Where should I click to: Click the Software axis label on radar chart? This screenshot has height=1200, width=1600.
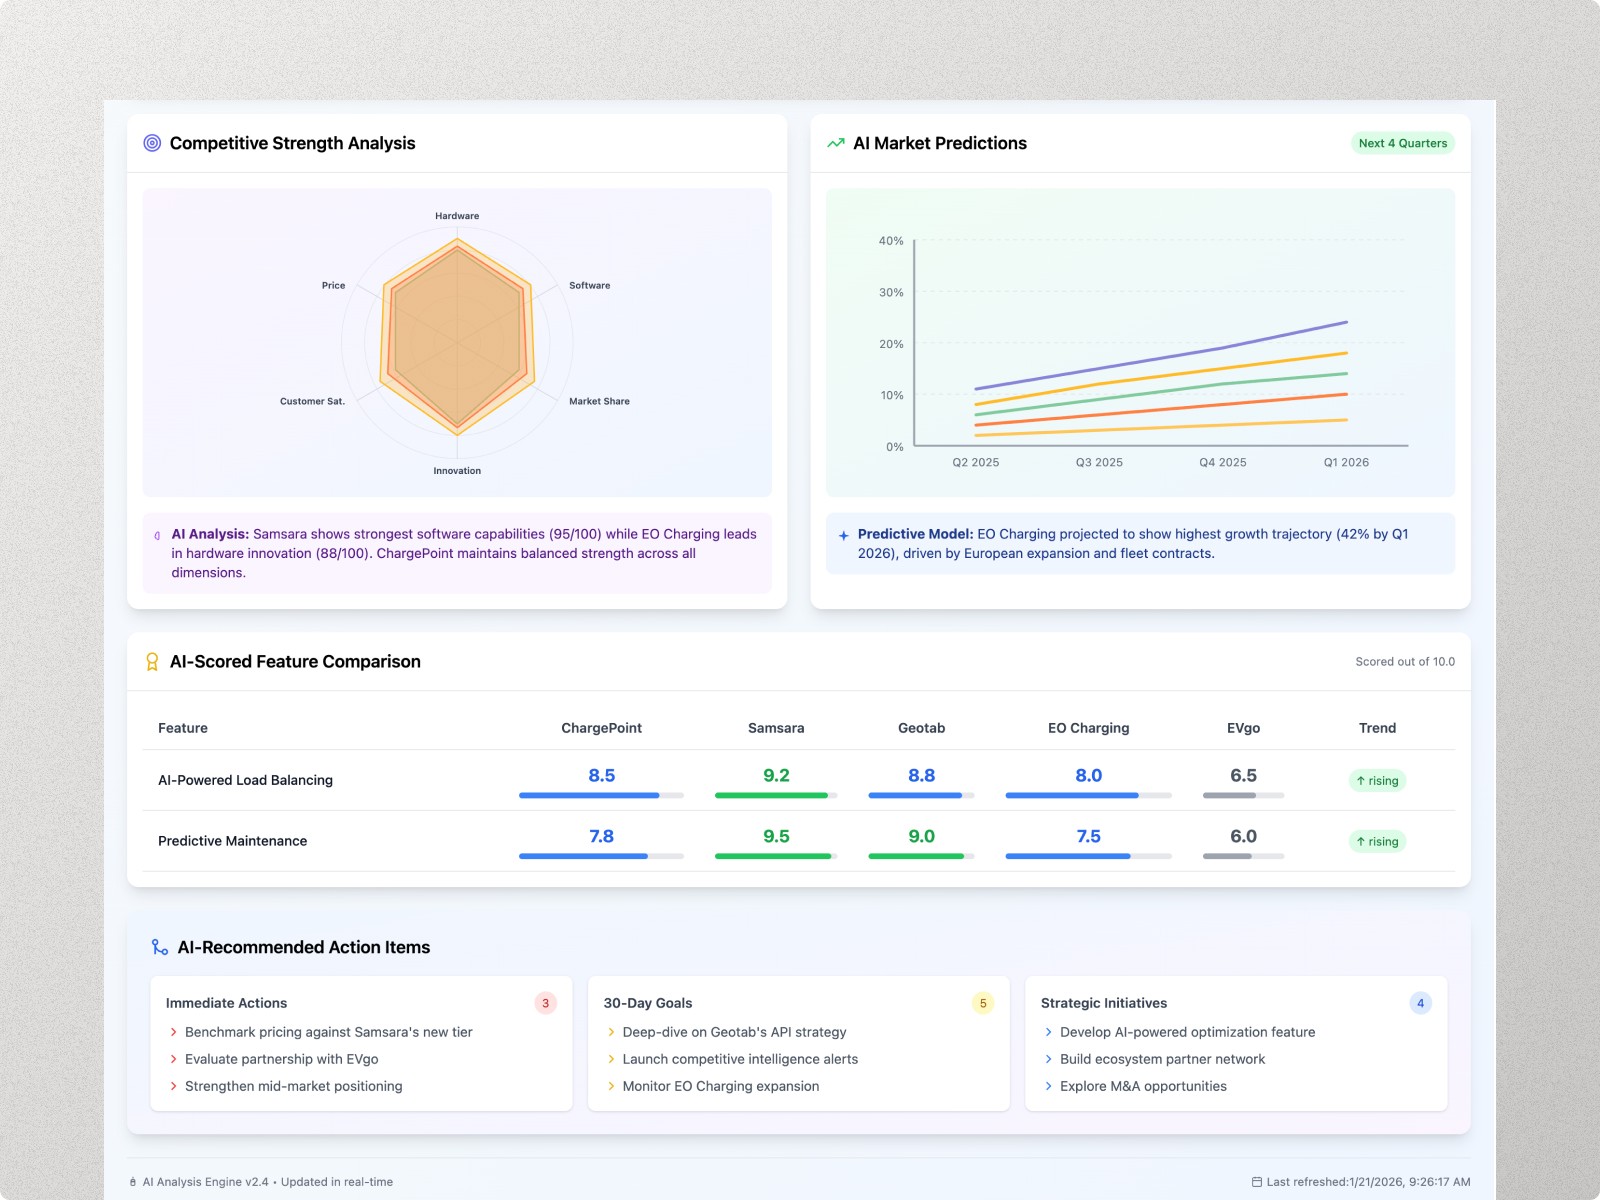click(x=589, y=285)
